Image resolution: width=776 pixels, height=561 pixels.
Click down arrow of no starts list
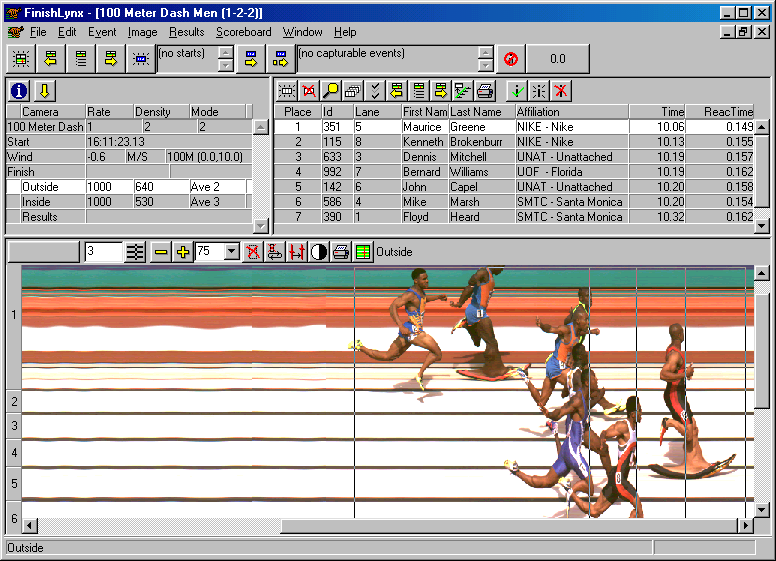226,66
